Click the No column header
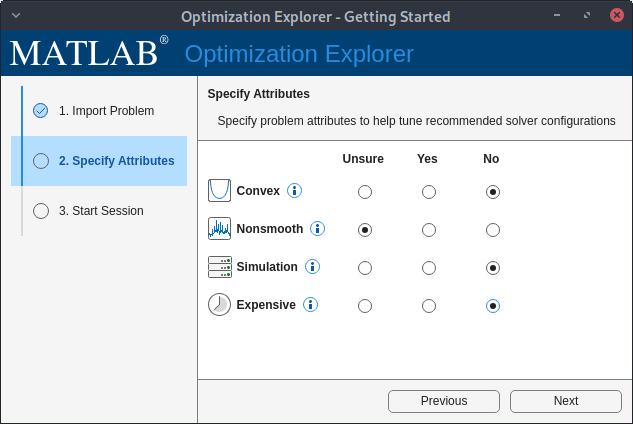This screenshot has width=633, height=424. point(491,159)
